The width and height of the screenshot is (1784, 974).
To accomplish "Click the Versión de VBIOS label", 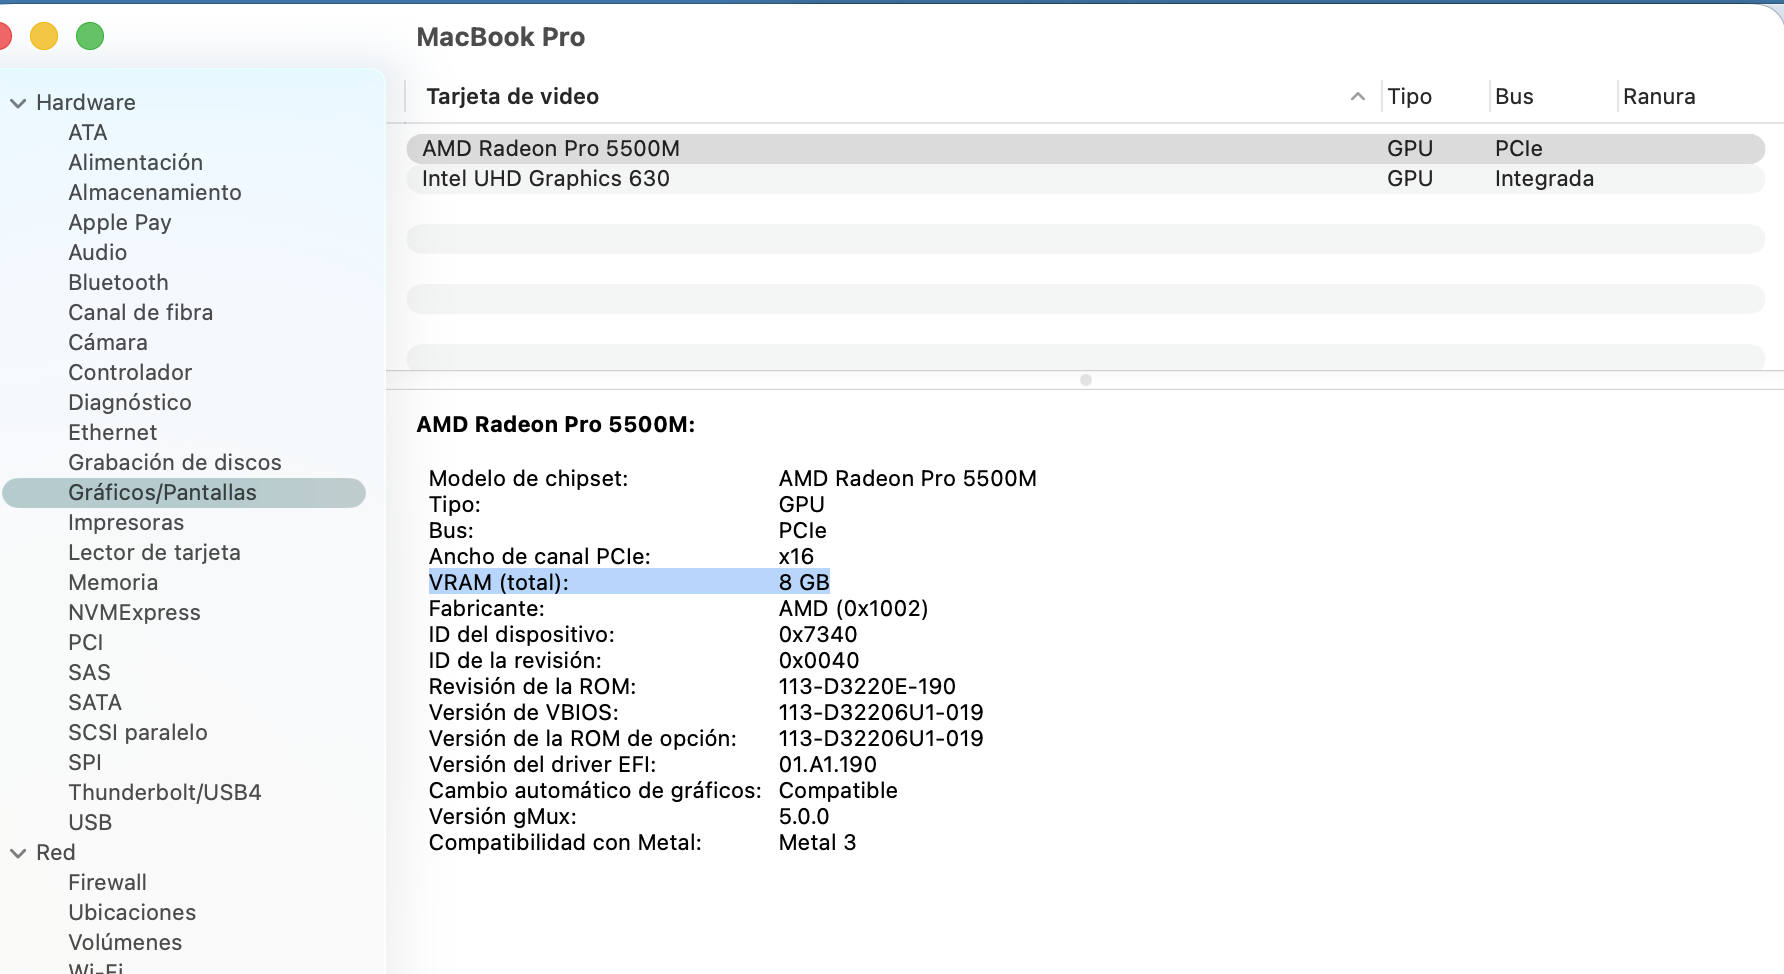I will tap(523, 712).
